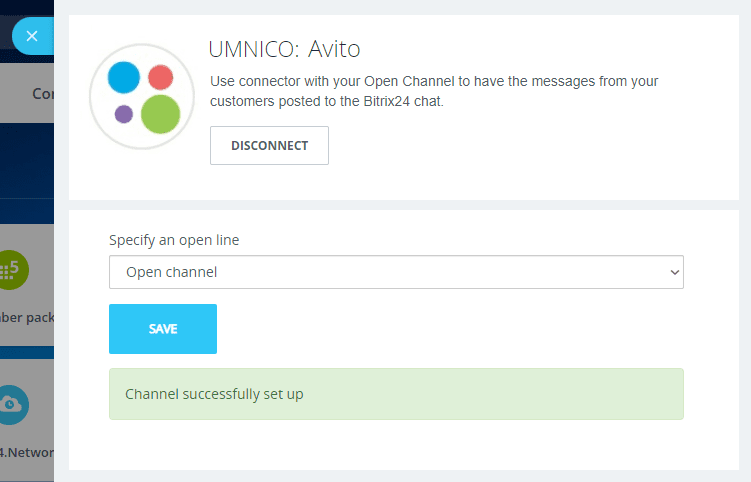The height and width of the screenshot is (482, 751).
Task: Click the large green dot in logo
Action: [160, 114]
